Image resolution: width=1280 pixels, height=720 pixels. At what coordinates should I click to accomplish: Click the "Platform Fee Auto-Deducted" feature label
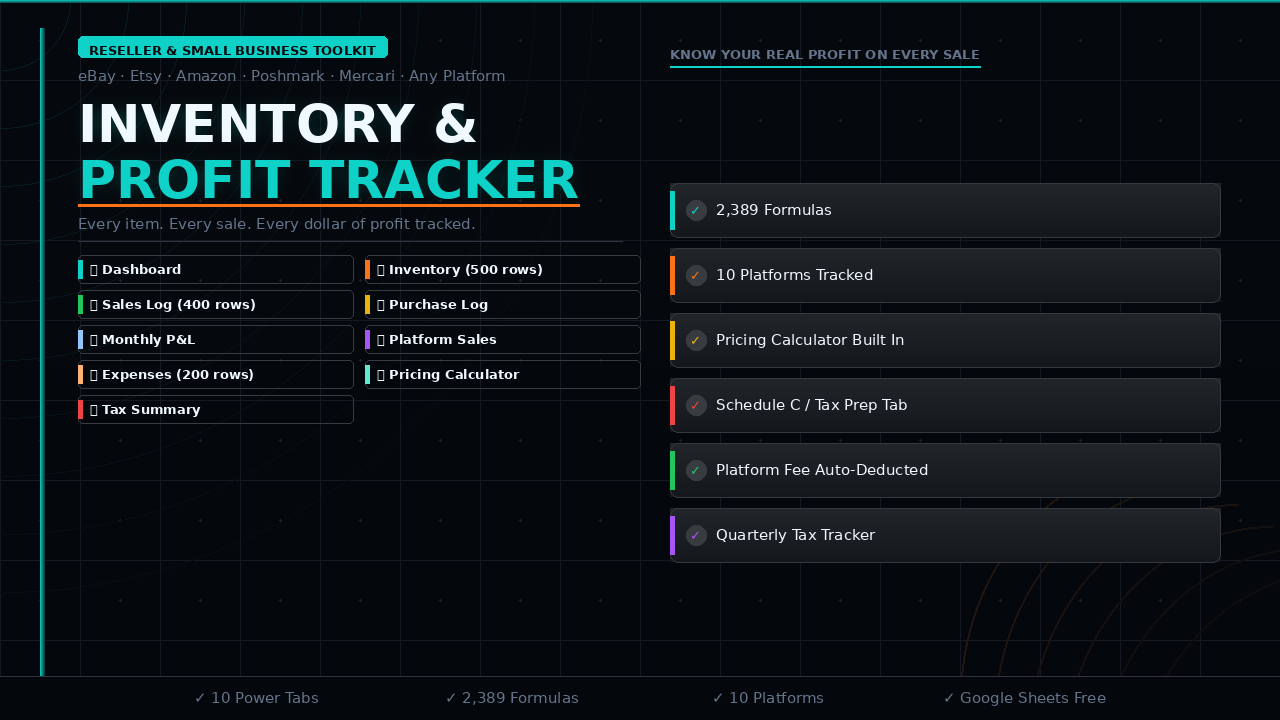point(822,470)
